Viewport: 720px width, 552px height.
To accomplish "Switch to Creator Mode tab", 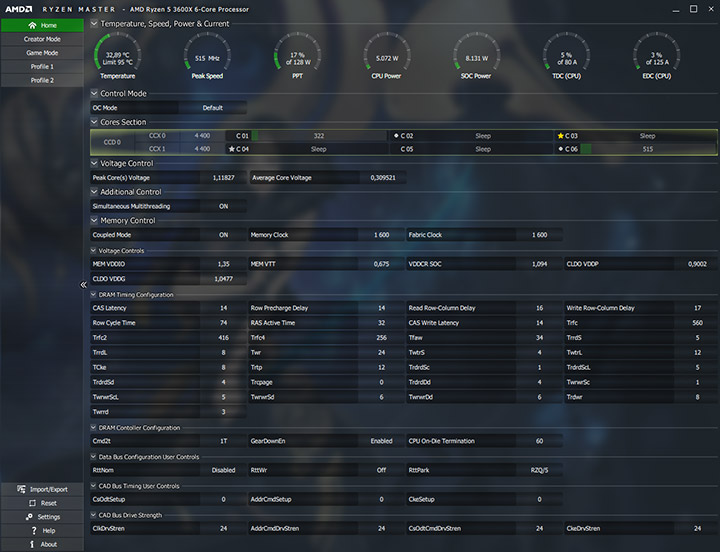I will (x=42, y=39).
